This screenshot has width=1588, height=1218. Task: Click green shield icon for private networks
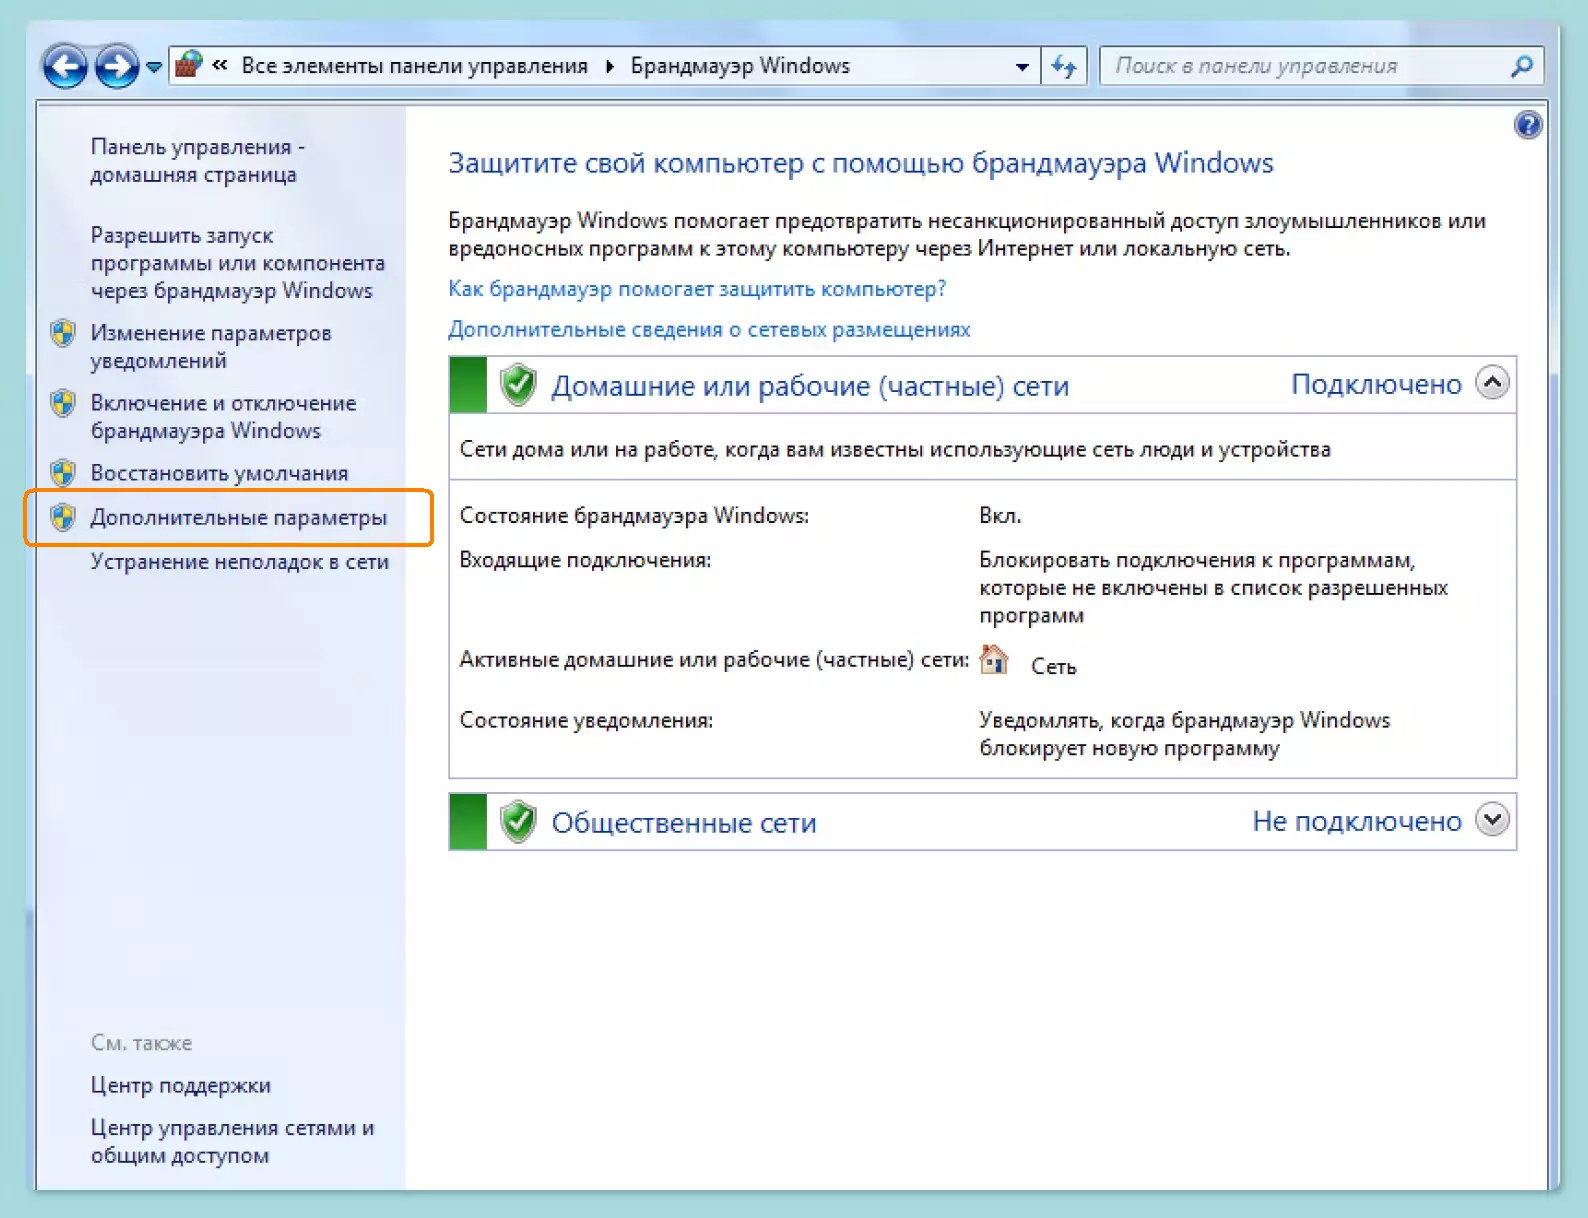click(518, 385)
